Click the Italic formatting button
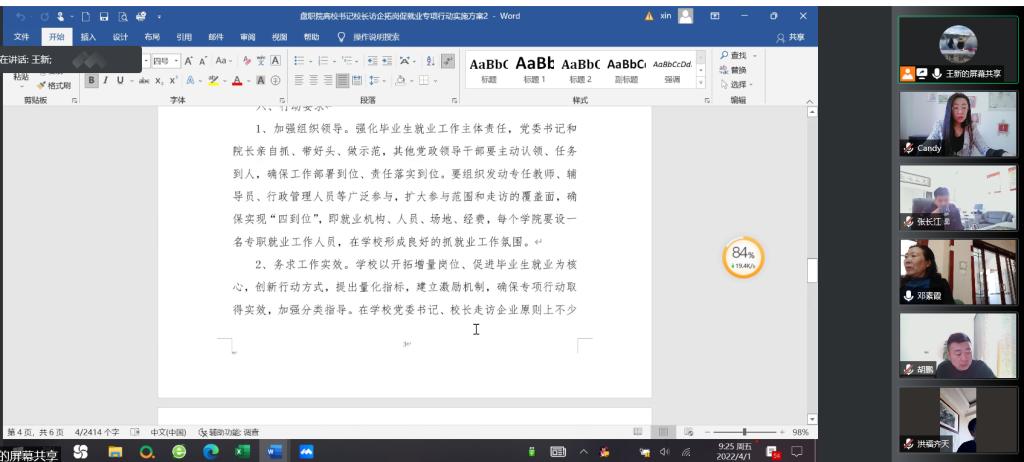The image size is (1024, 462). click(106, 80)
